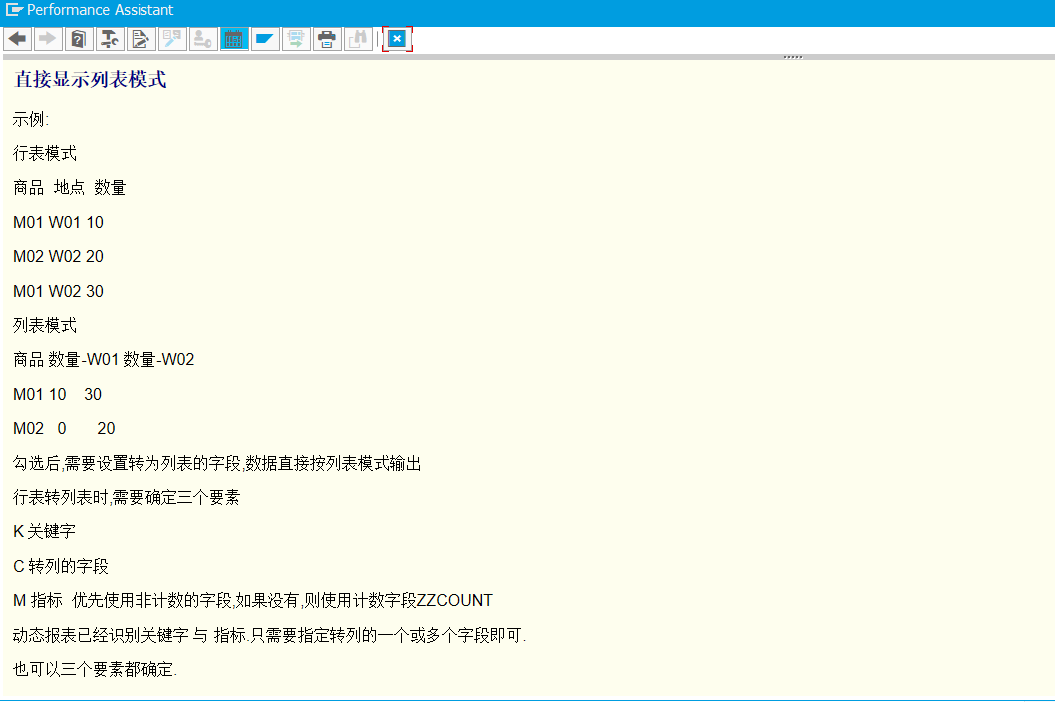Image resolution: width=1055 pixels, height=702 pixels.
Task: Click the text 示例:
Action: point(31,120)
